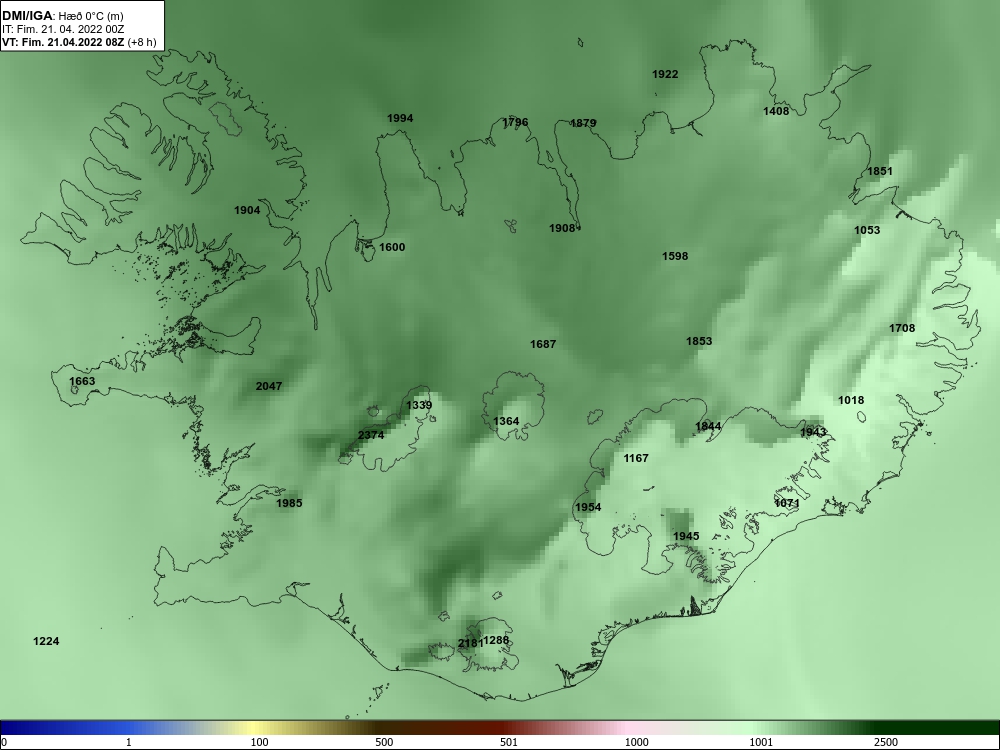Screen dimensions: 1000x750
Task: Select the 1853 height label
Action: click(x=699, y=341)
